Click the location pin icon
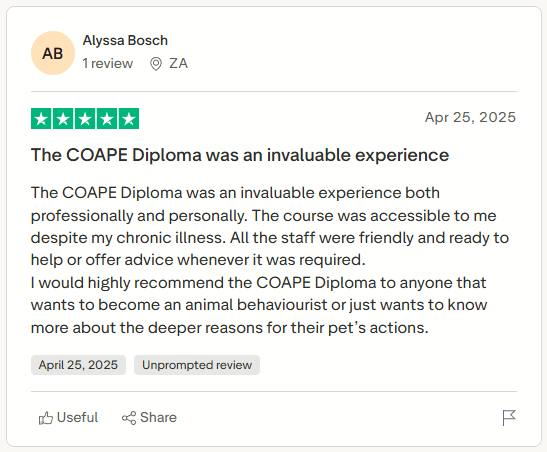This screenshot has height=452, width=547. 156,64
